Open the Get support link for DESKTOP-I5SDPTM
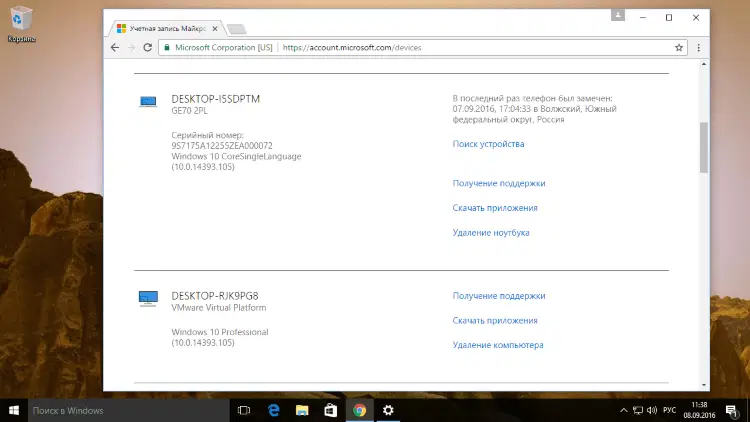 pos(499,183)
